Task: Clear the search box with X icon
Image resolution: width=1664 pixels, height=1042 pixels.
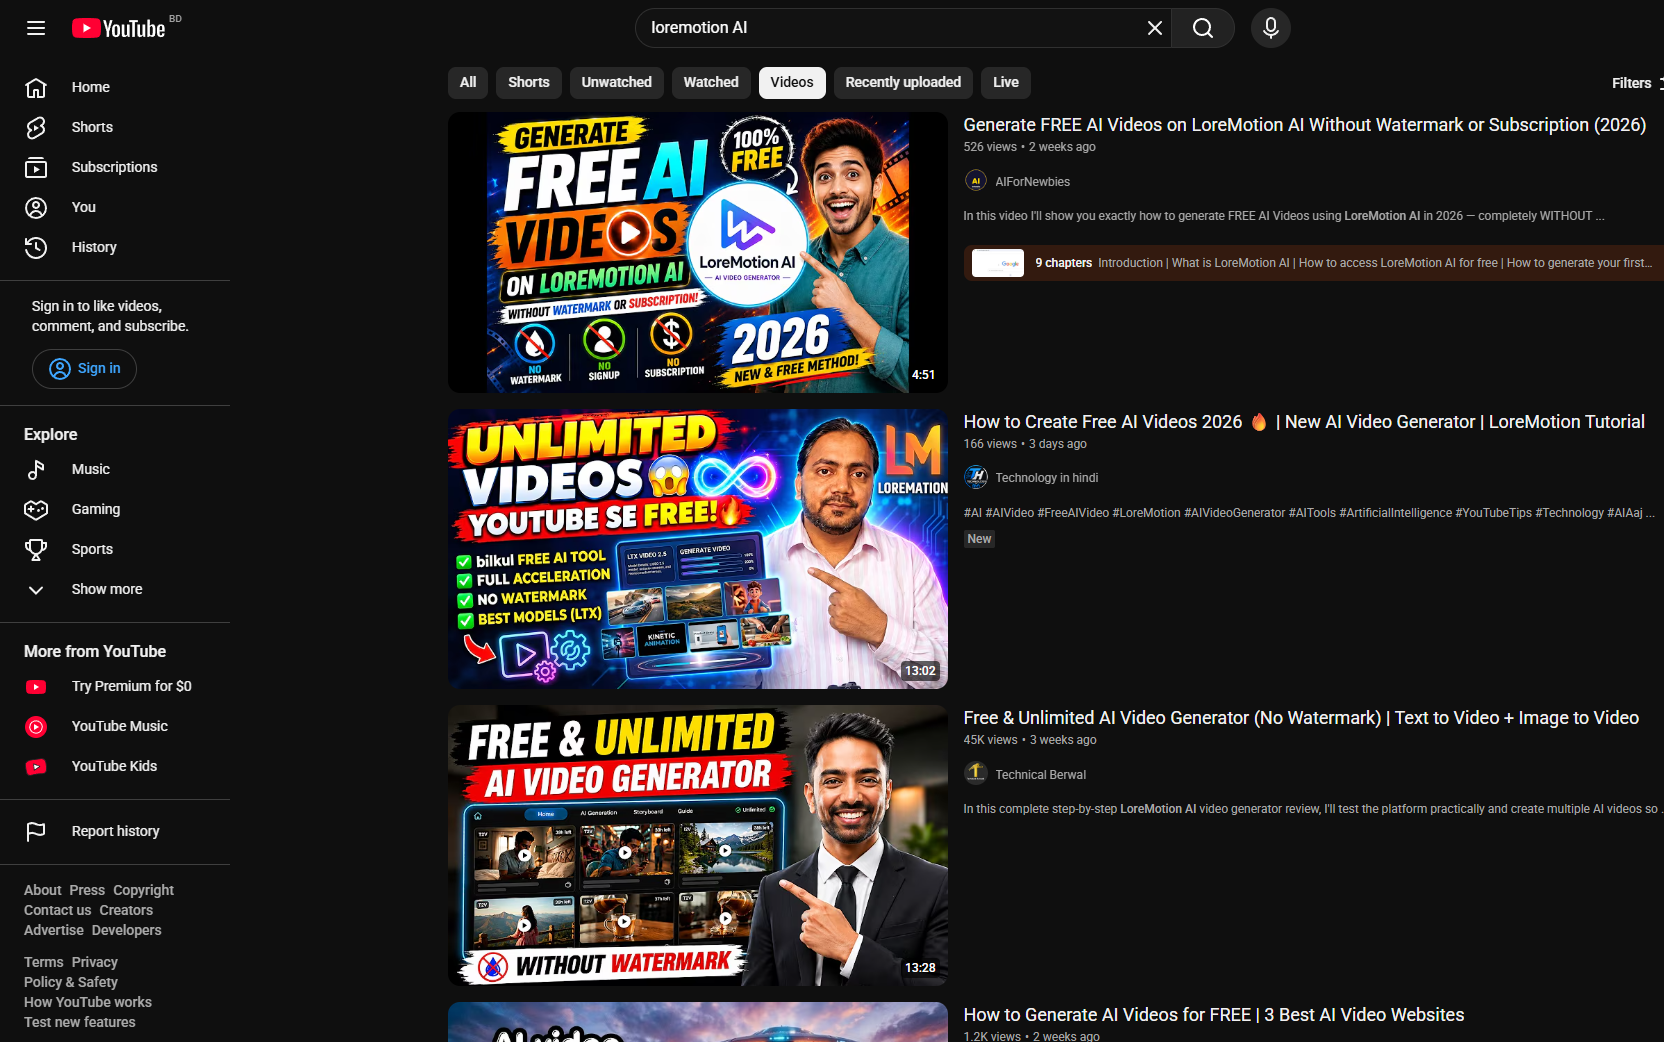Action: point(1154,28)
